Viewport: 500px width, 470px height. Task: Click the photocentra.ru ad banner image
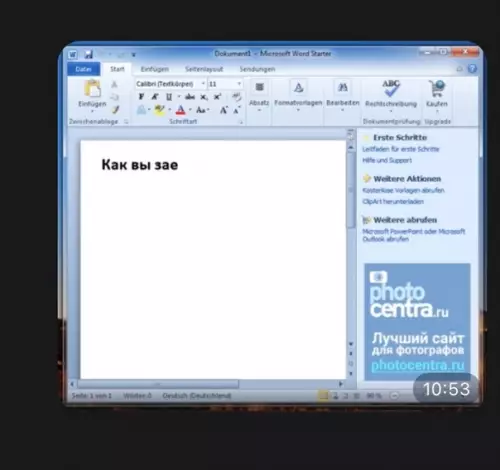[x=417, y=321]
